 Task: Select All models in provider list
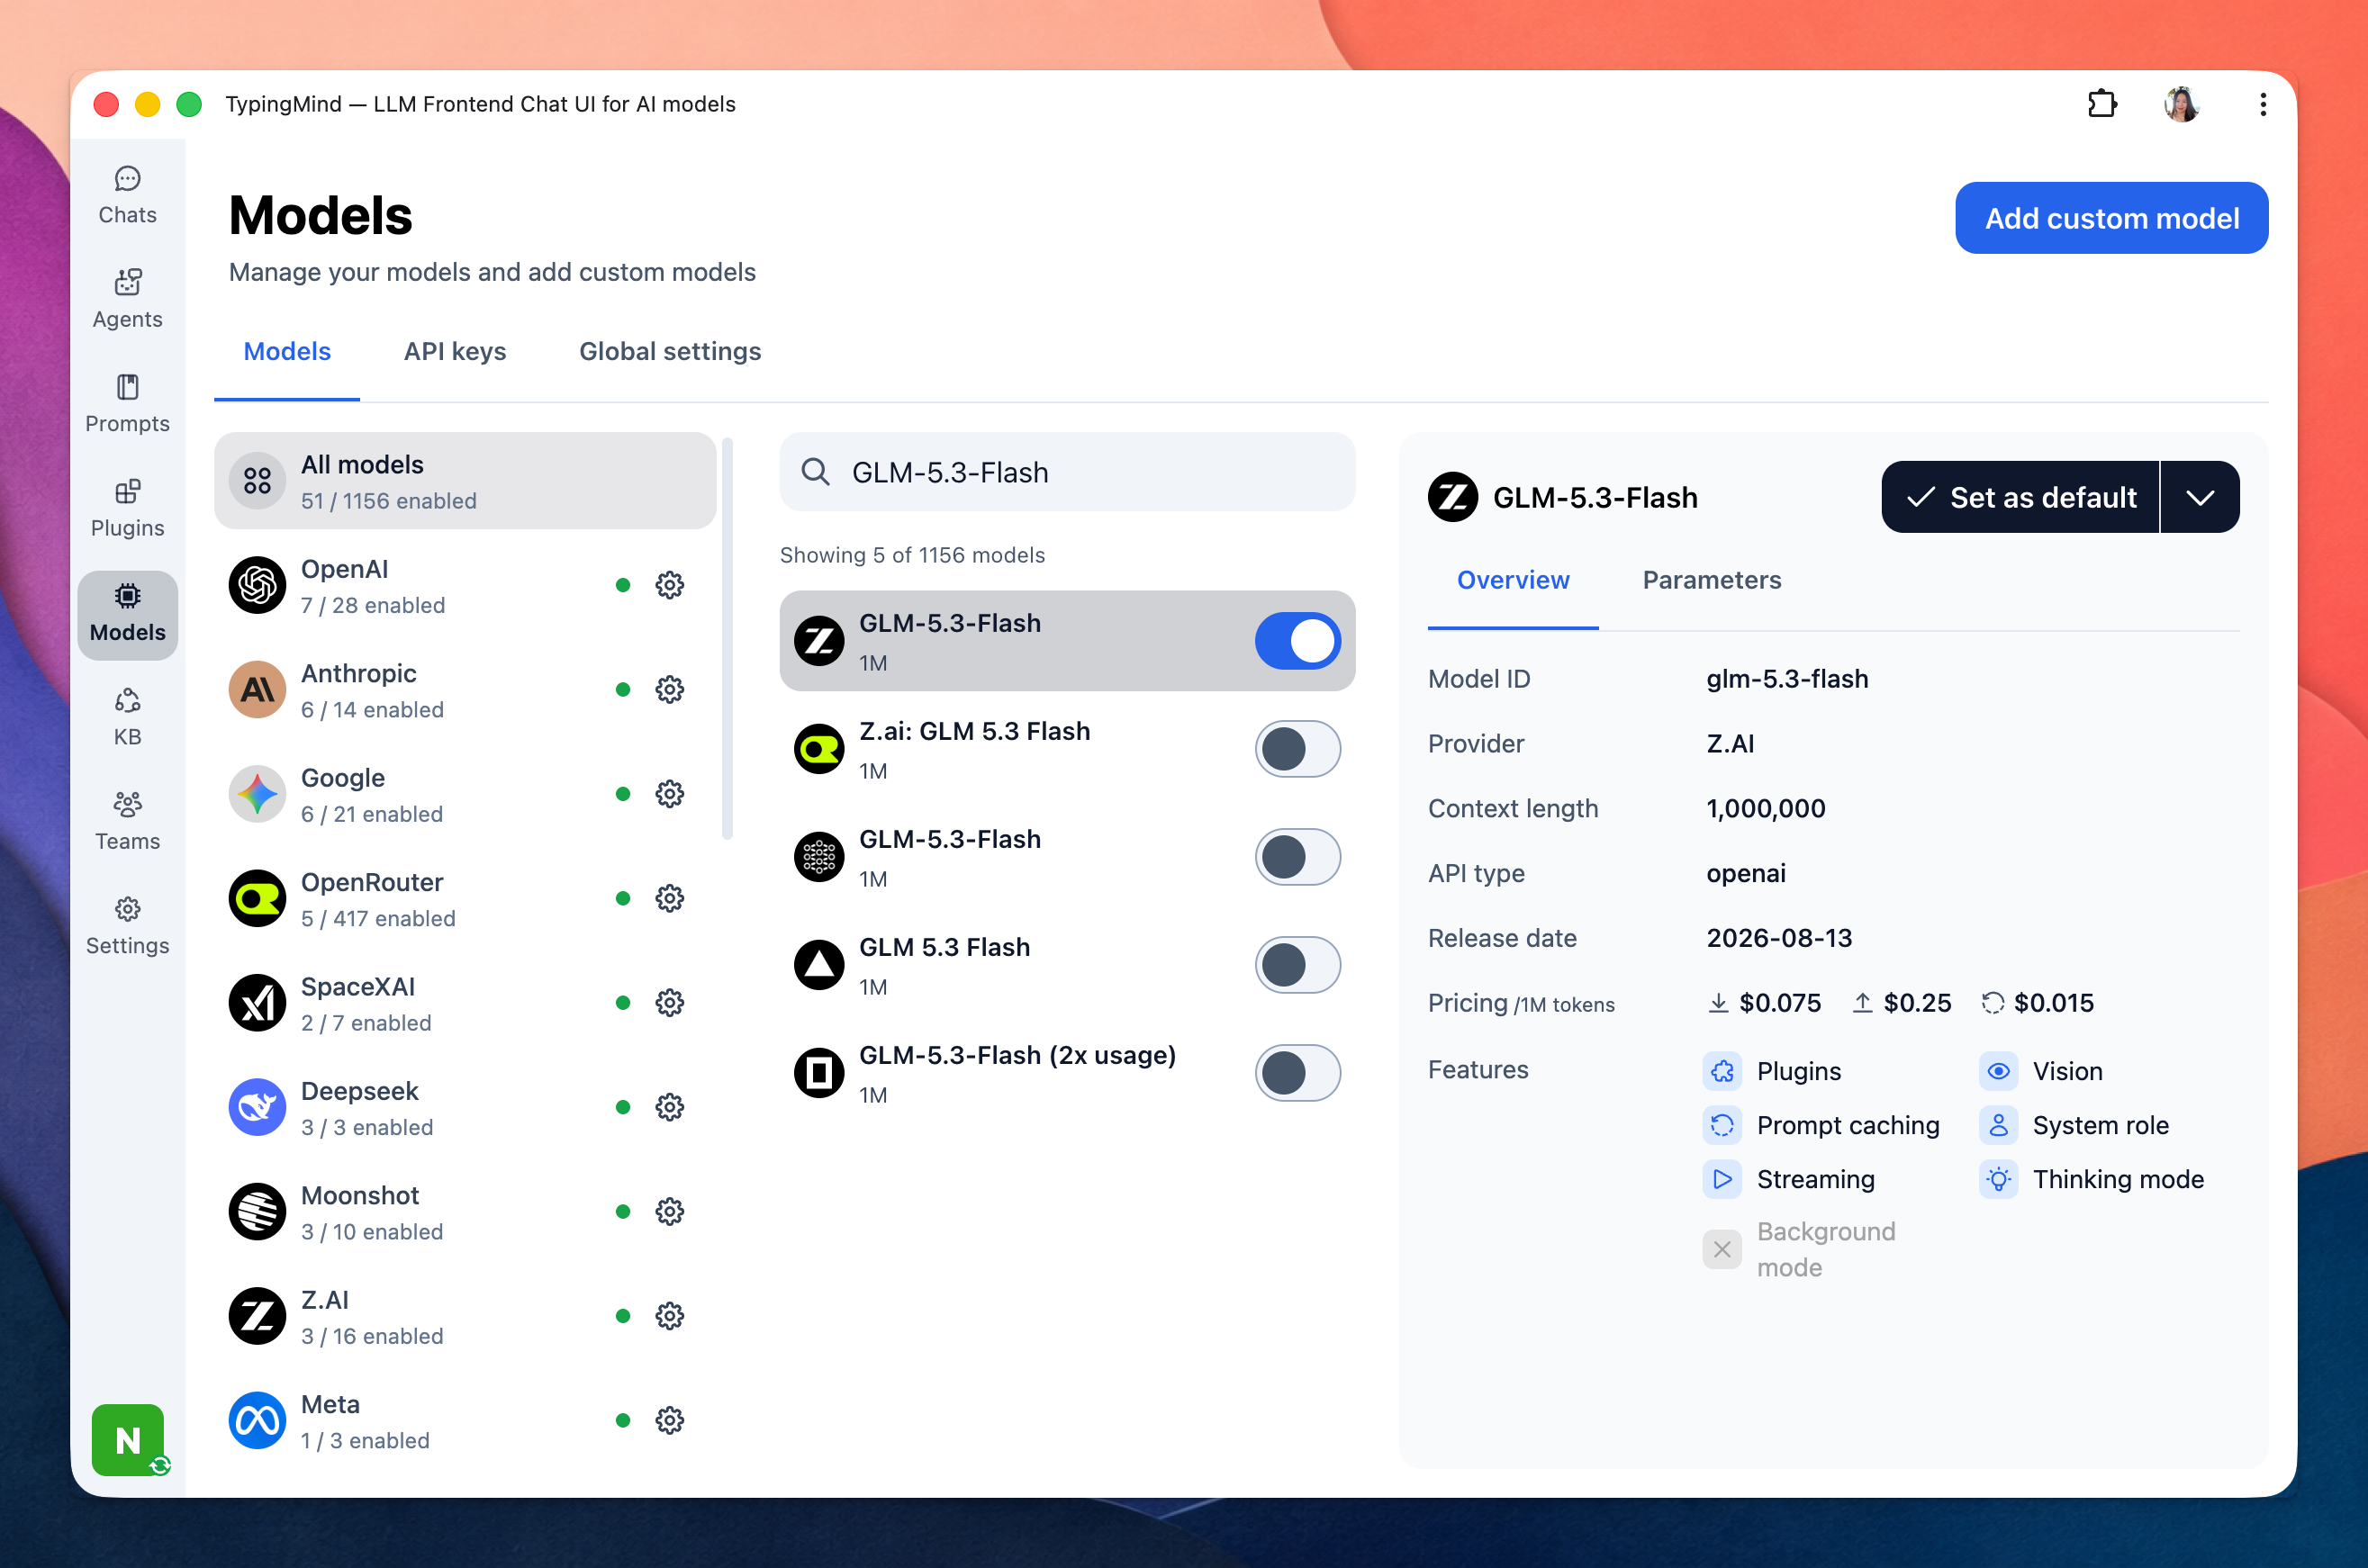tap(465, 481)
